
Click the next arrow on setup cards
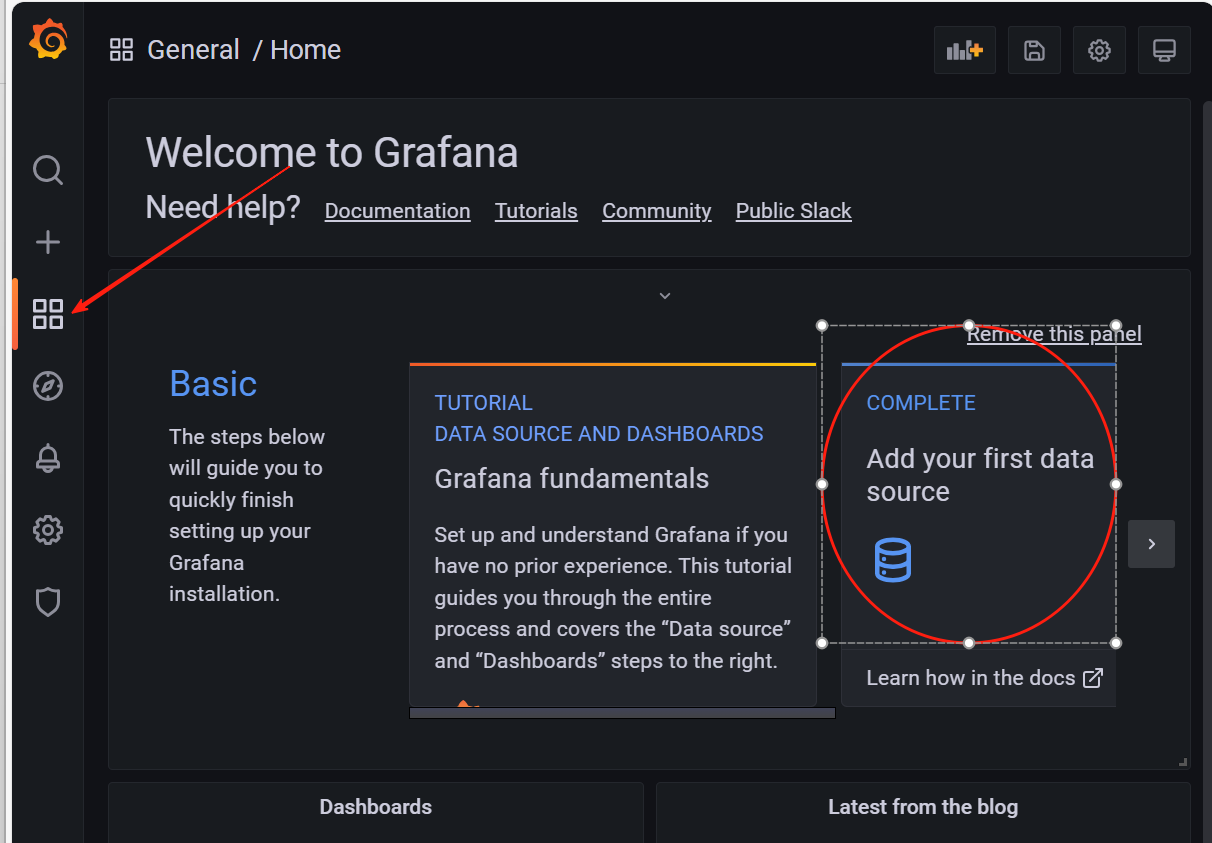click(1151, 544)
